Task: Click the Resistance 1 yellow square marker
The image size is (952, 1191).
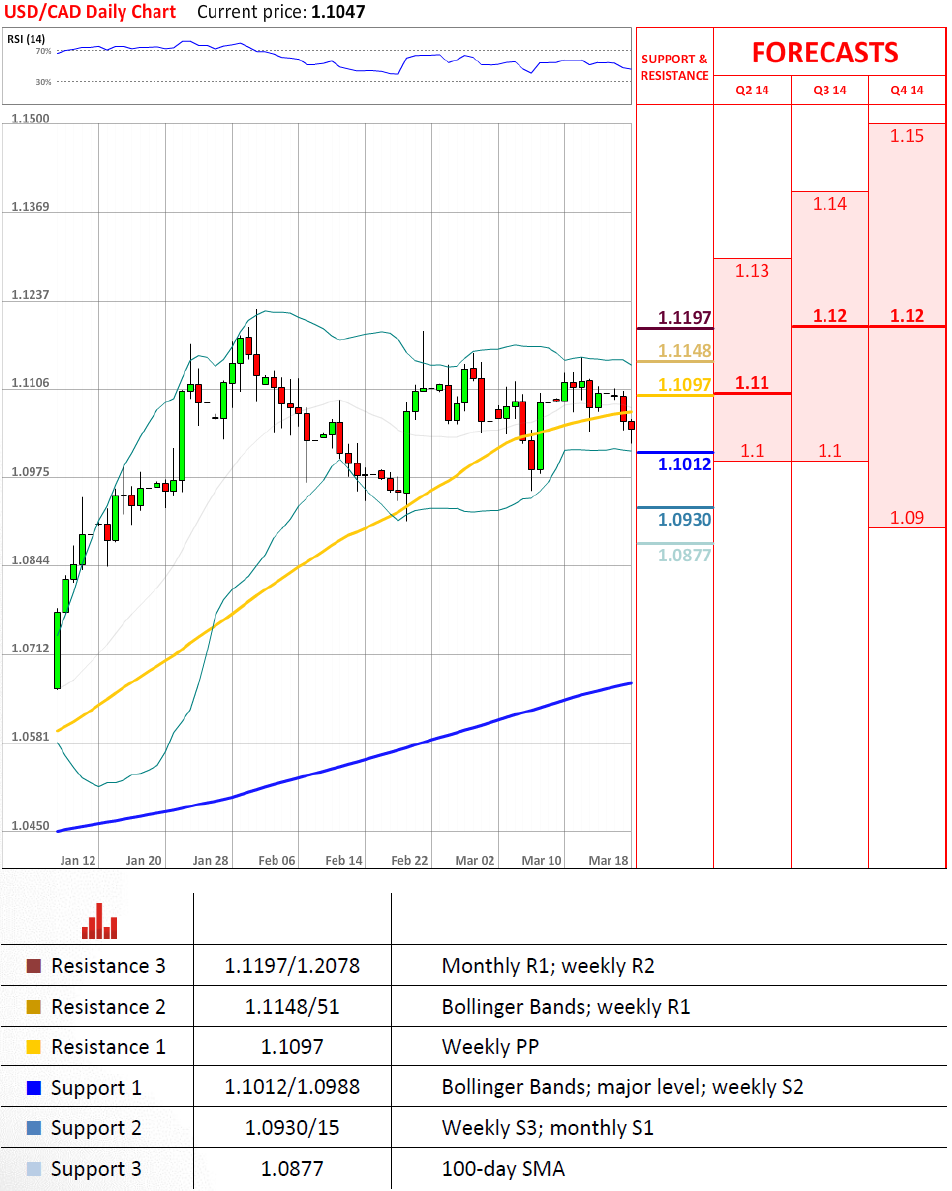Action: 34,1047
